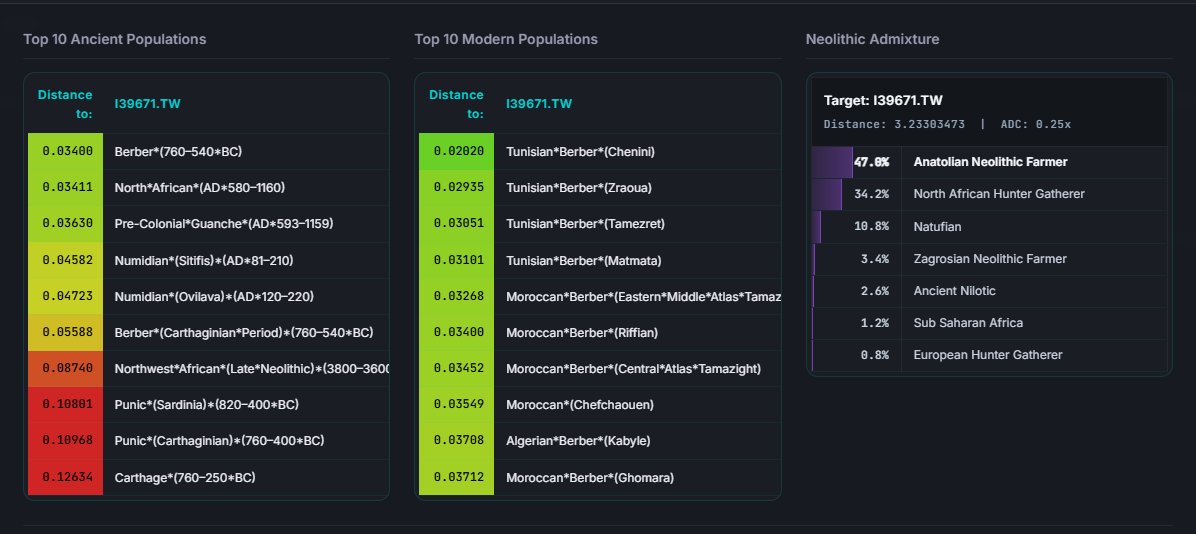
Task: Click the 0.02935 Zraoua distance cell
Action: [x=457, y=188]
